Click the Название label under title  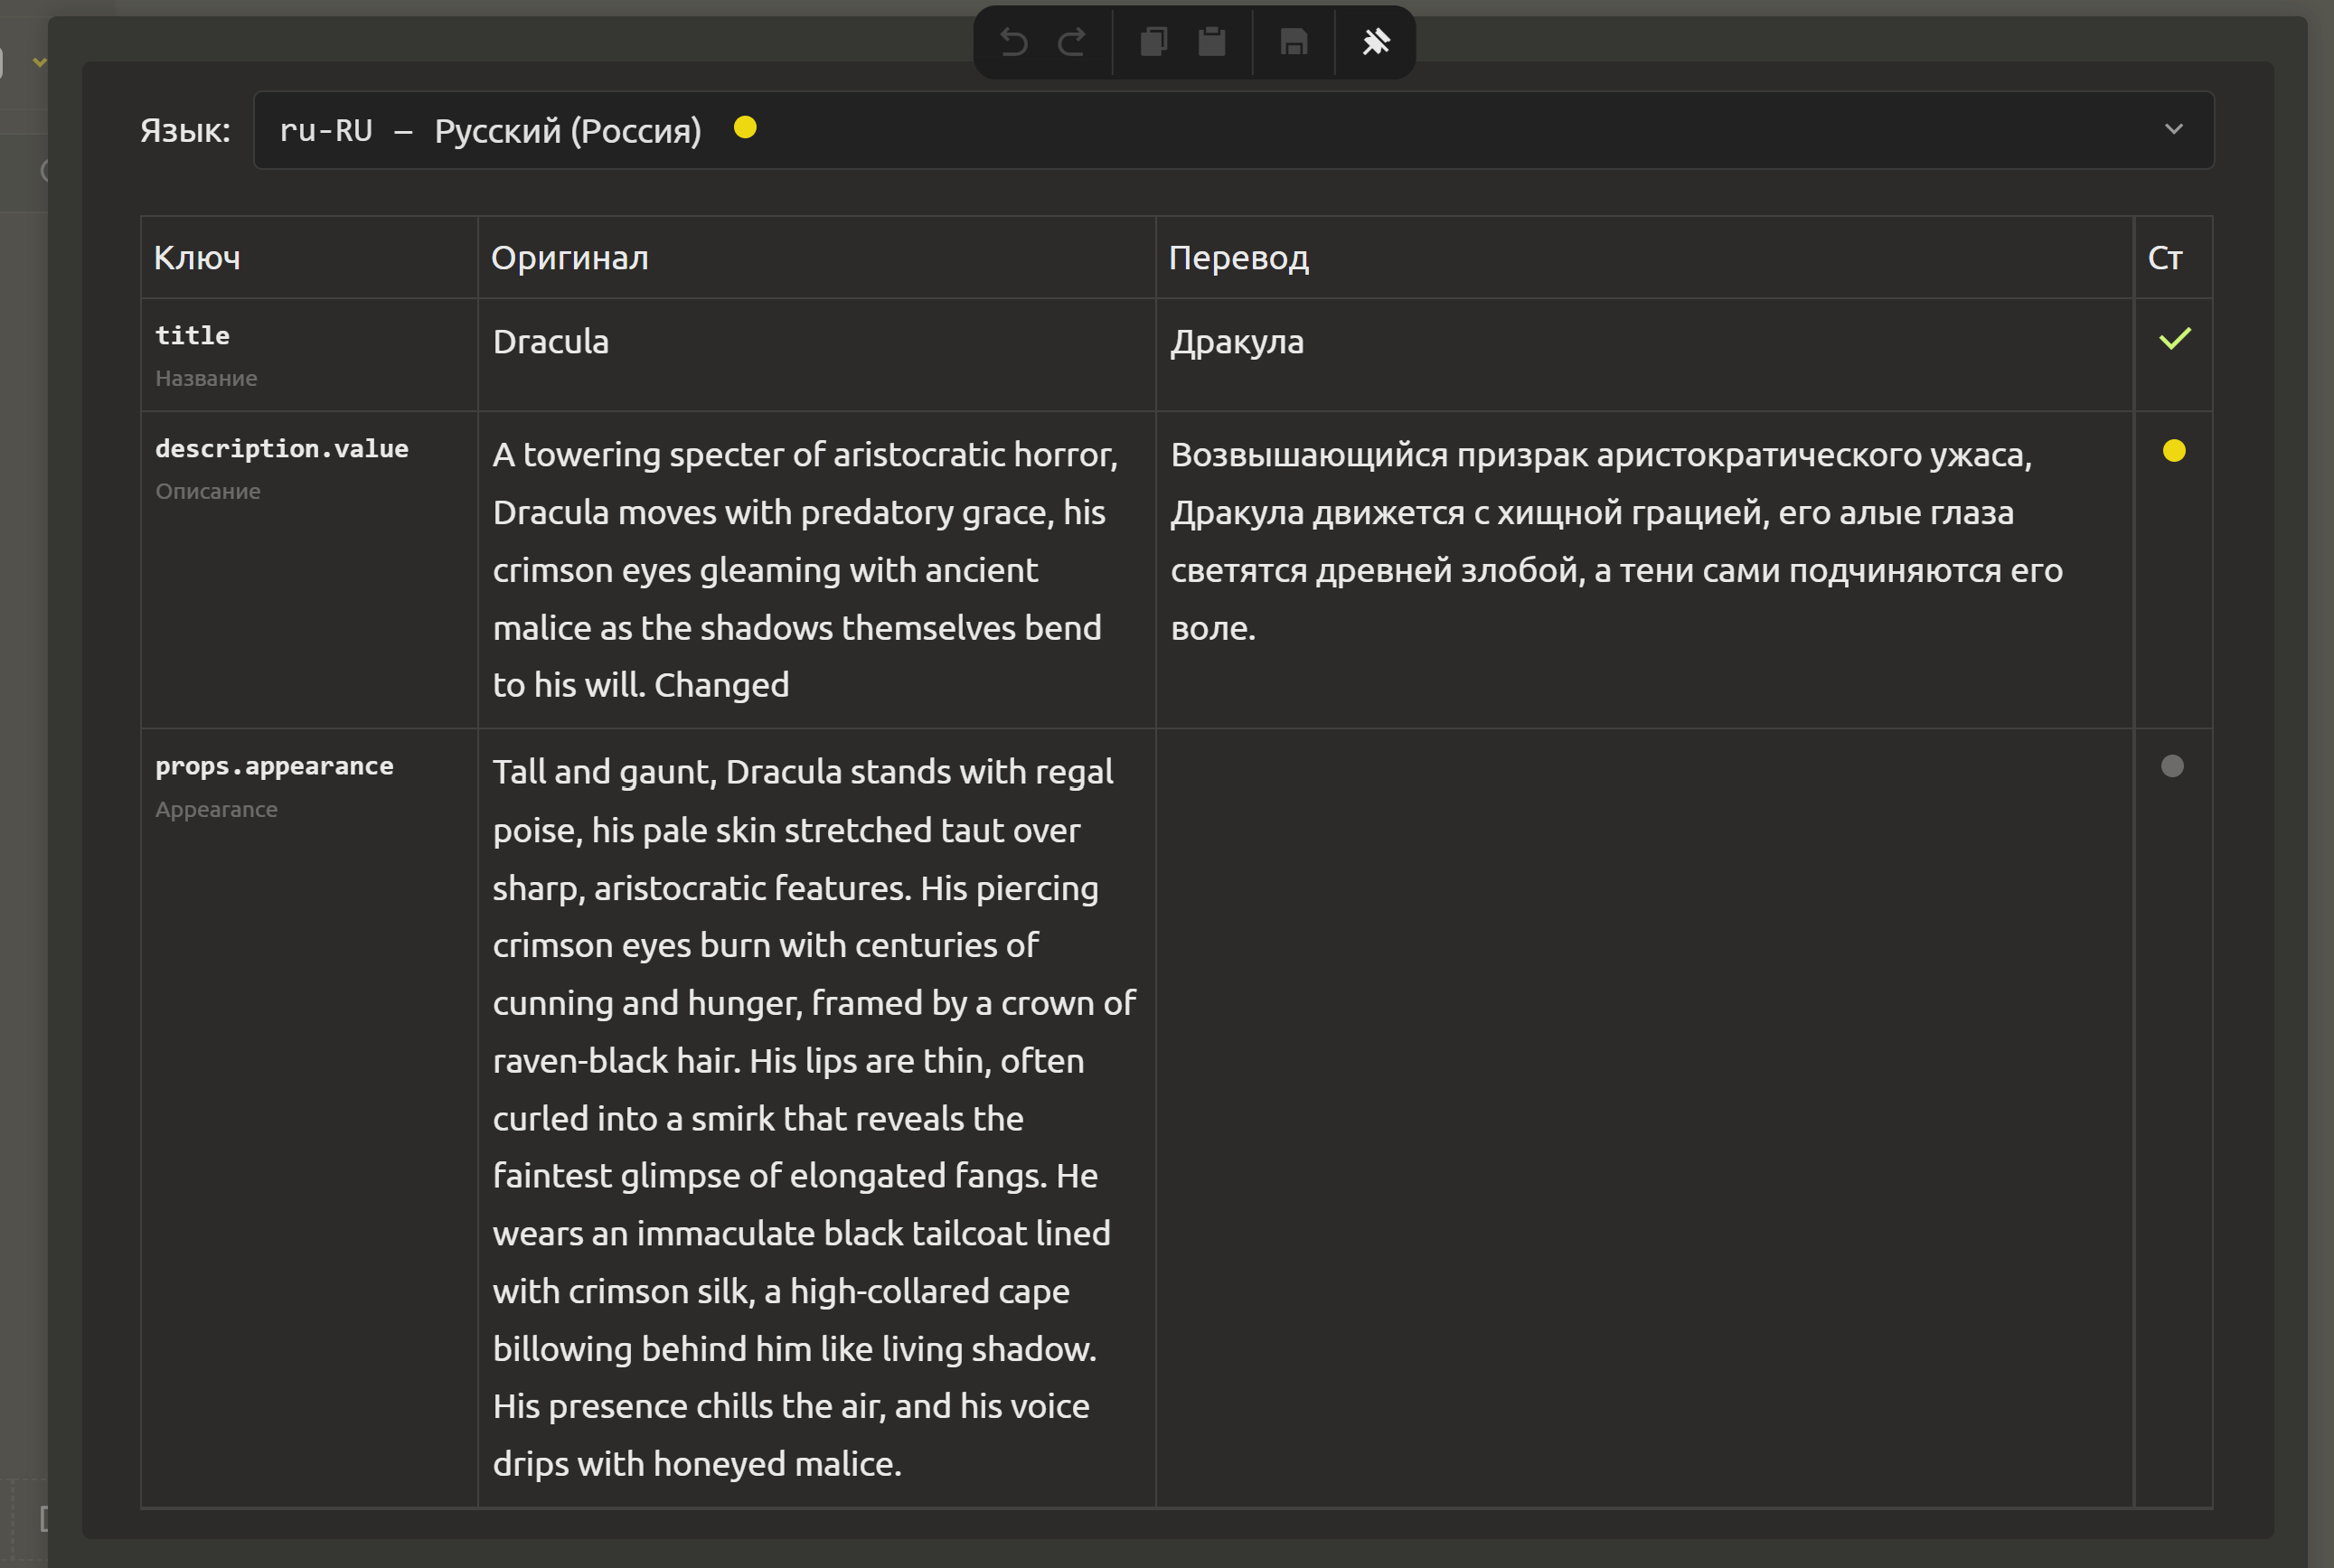pyautogui.click(x=206, y=379)
